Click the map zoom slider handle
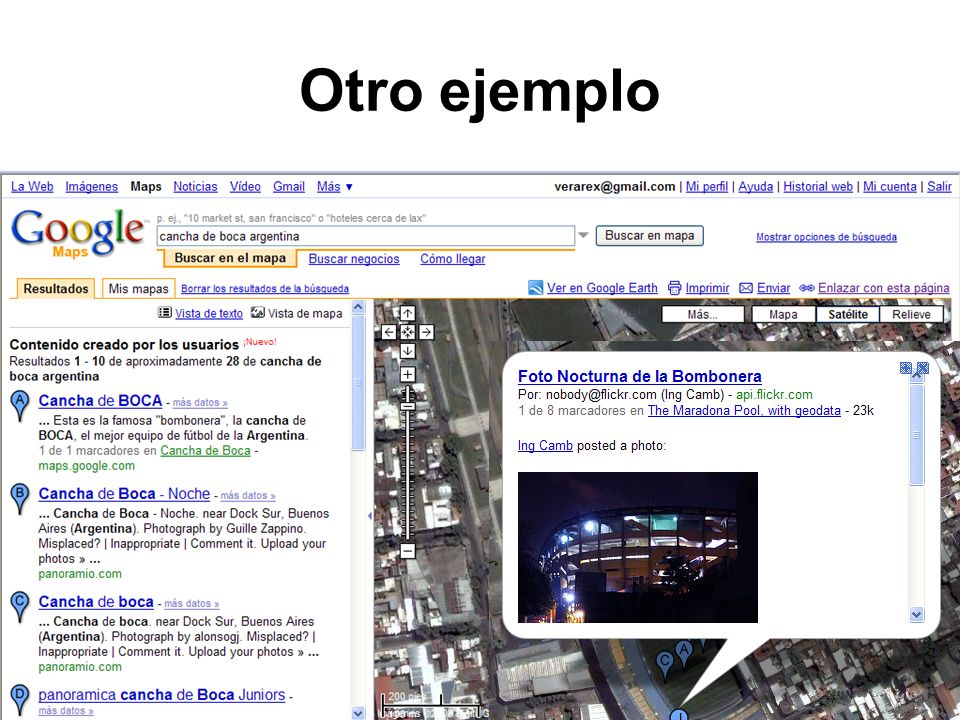 click(x=408, y=406)
